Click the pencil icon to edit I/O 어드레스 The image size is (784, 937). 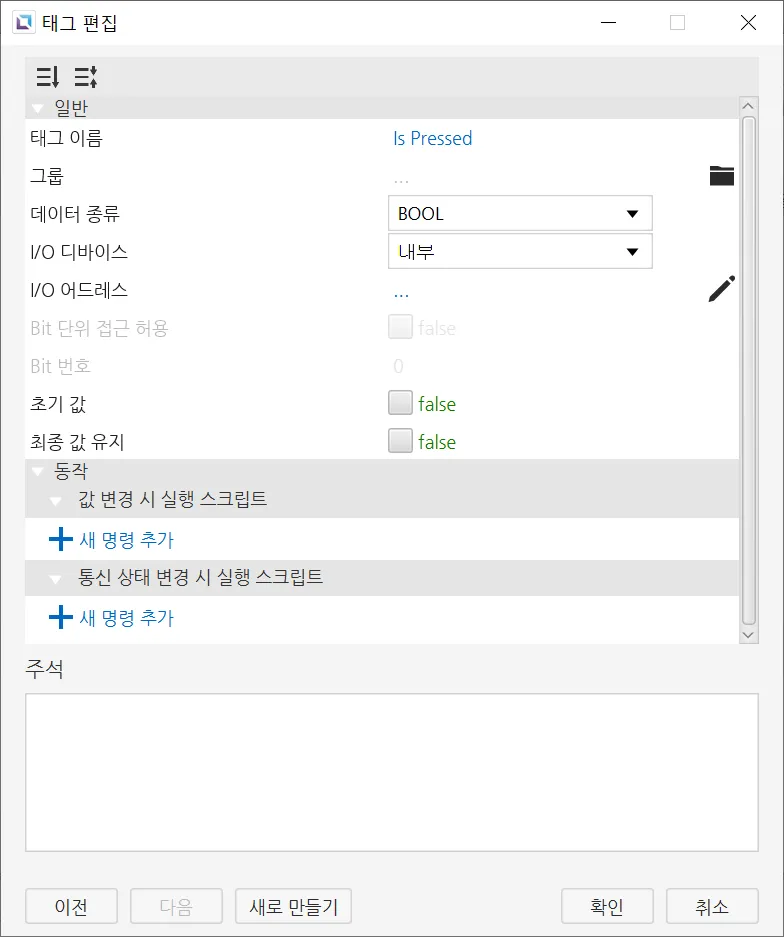click(x=721, y=290)
